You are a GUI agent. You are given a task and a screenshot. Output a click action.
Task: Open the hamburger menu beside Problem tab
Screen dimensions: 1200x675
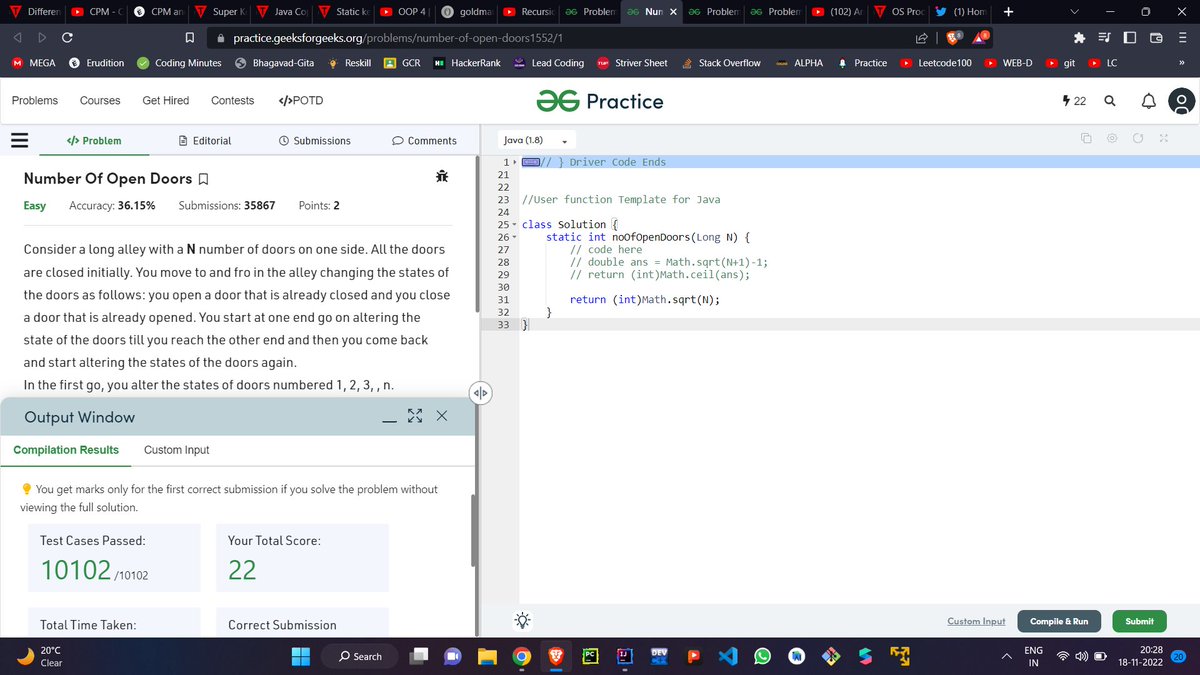tap(19, 140)
